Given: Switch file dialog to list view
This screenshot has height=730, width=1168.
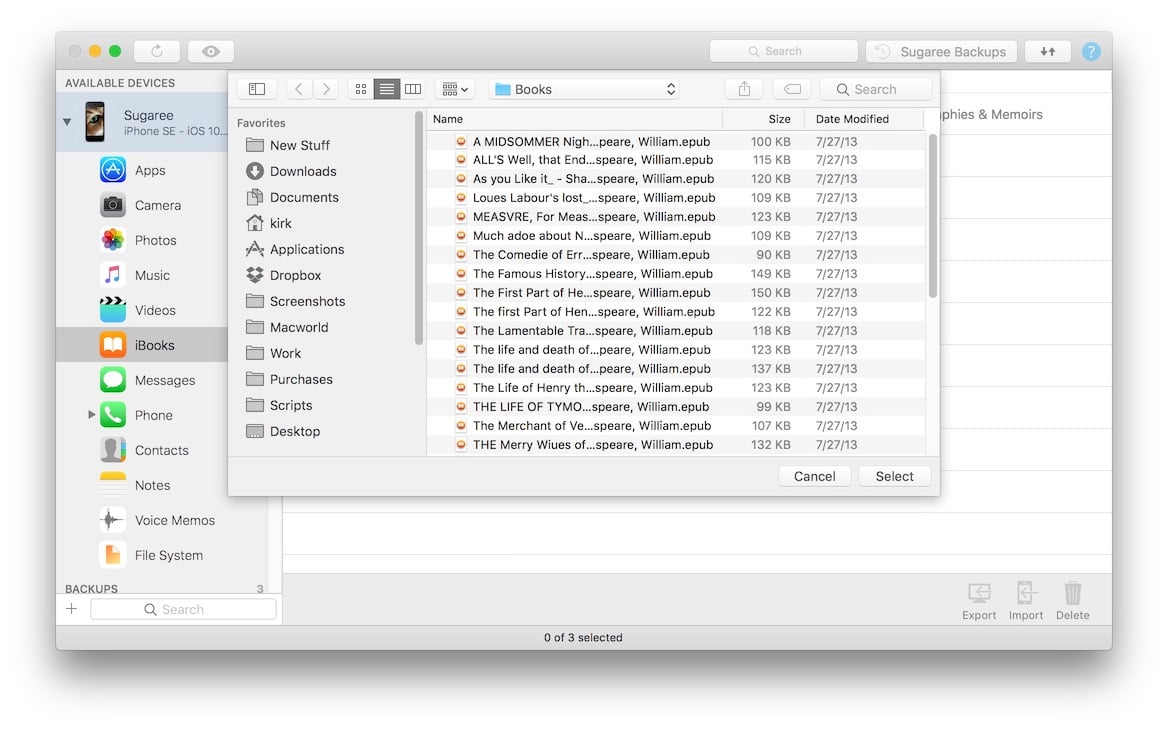Looking at the screenshot, I should coord(387,89).
